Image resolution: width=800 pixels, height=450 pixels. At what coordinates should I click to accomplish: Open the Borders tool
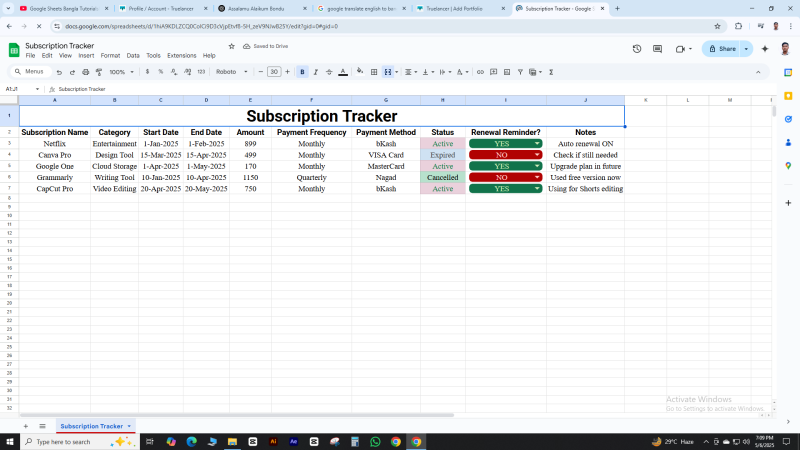(x=374, y=72)
